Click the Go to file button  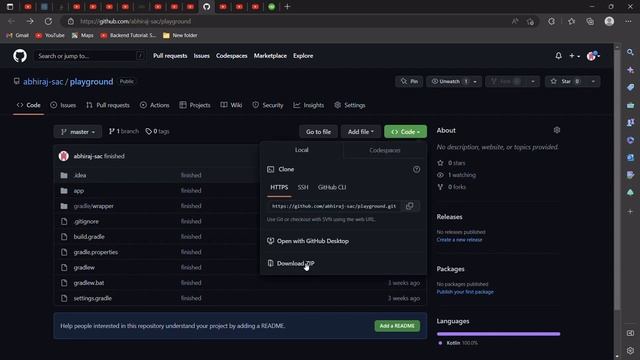tap(318, 131)
